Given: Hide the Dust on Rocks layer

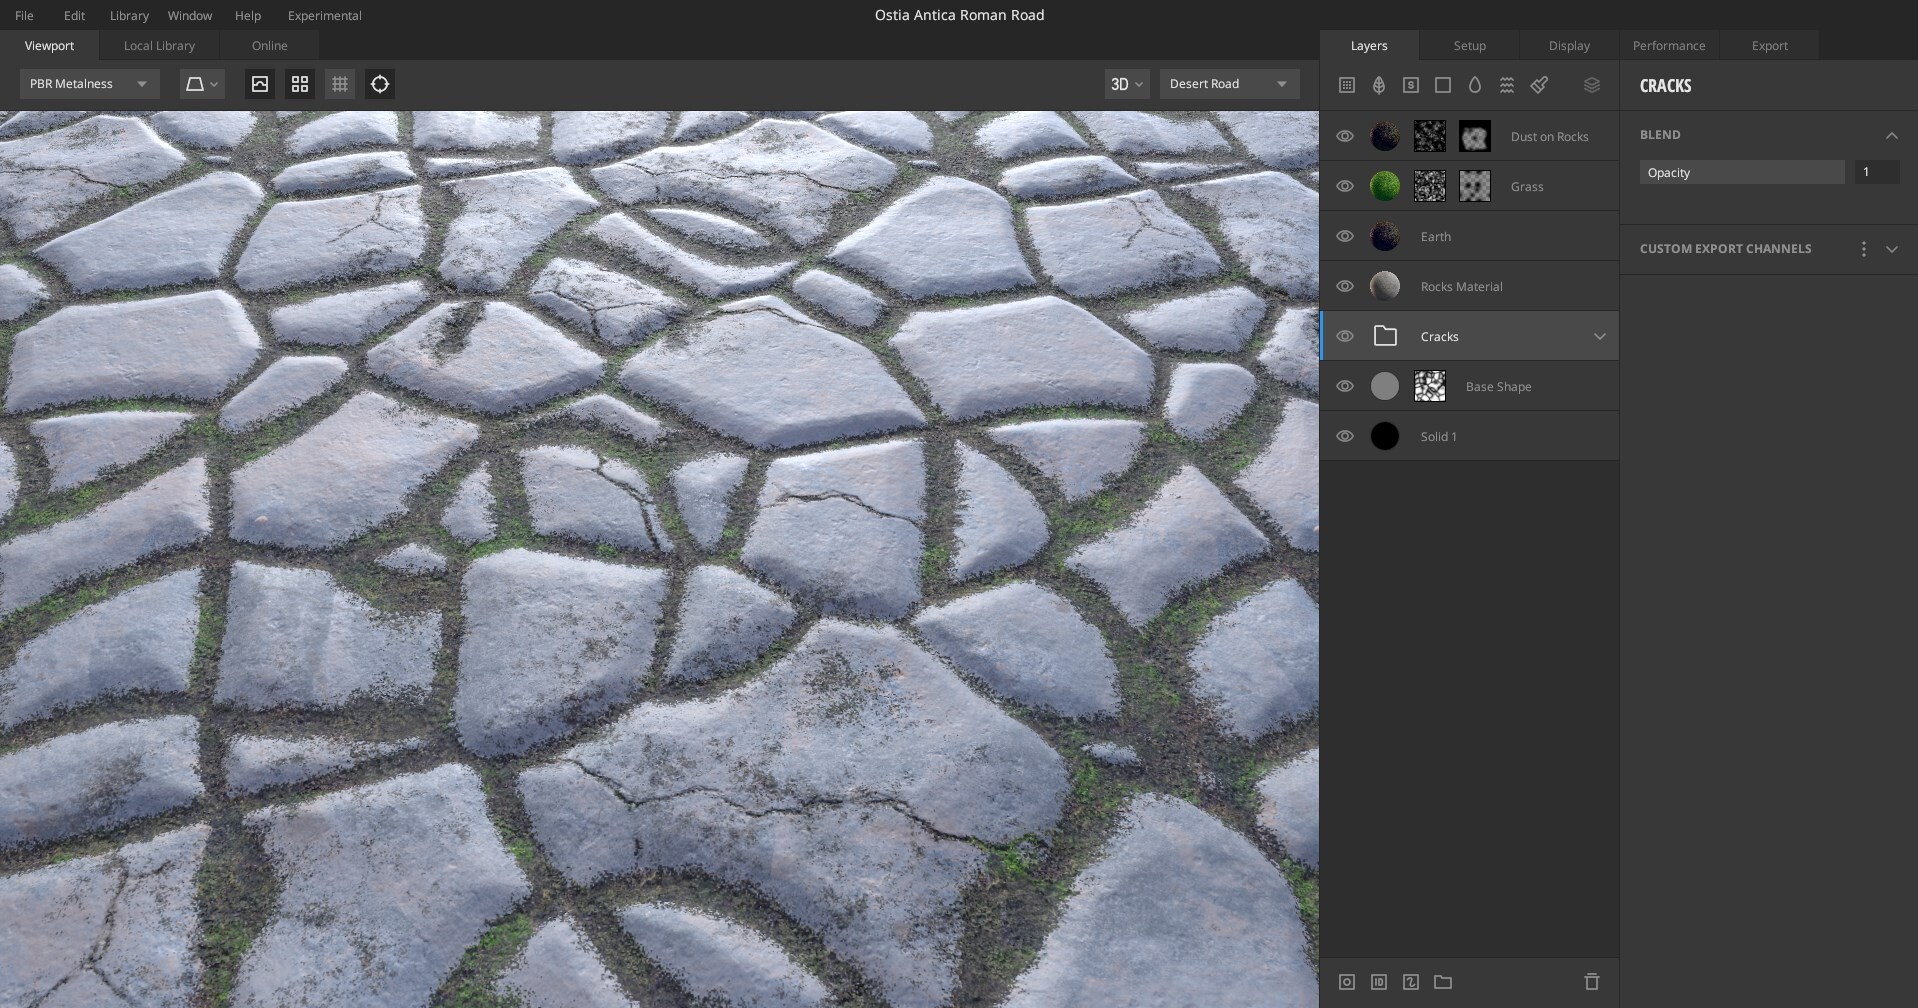Looking at the screenshot, I should pyautogui.click(x=1344, y=136).
